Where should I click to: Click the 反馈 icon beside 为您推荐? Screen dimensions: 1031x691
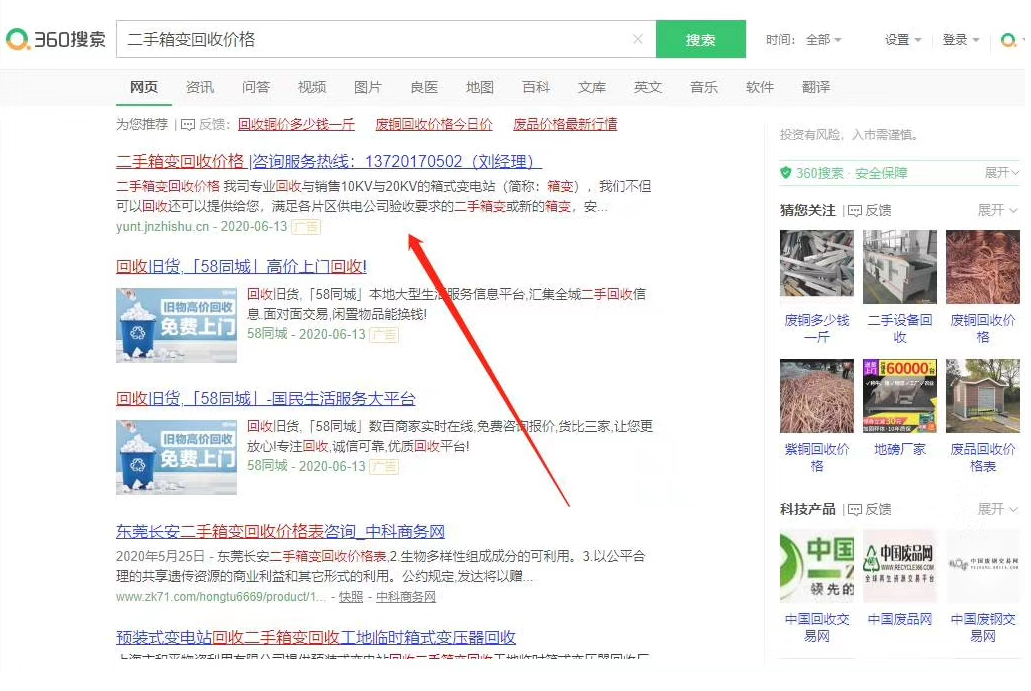point(188,125)
